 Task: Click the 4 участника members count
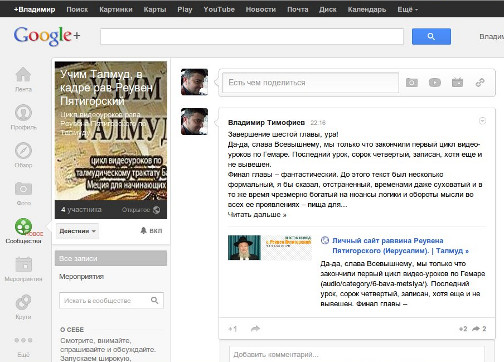(x=81, y=210)
